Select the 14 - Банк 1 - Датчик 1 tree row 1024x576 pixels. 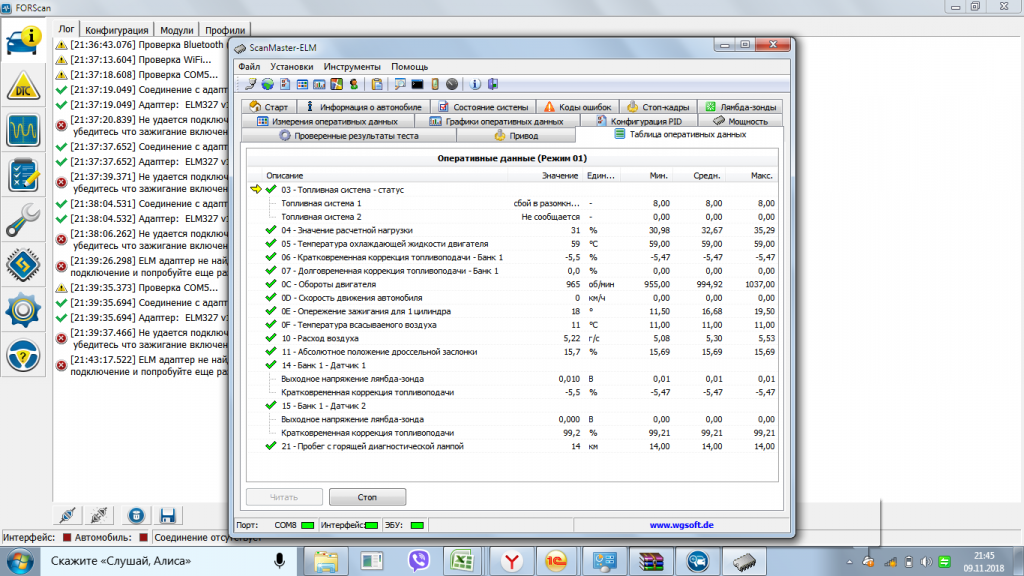[x=324, y=365]
